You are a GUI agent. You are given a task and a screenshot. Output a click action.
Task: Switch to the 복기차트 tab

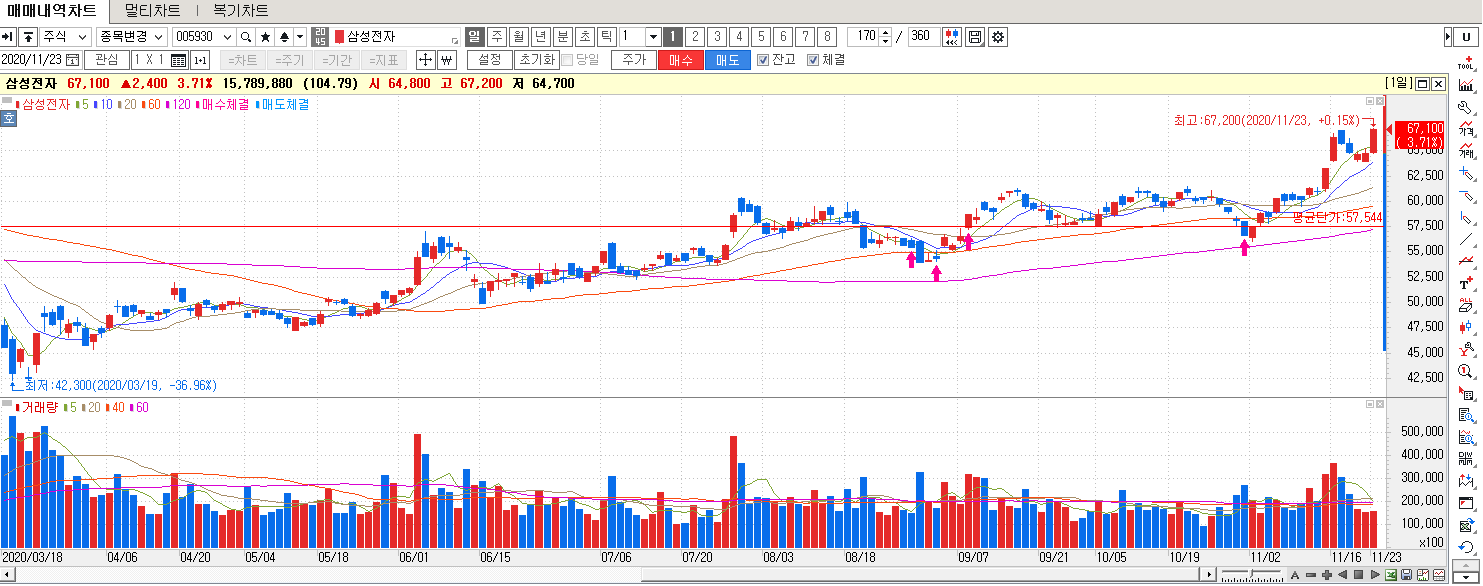240,11
